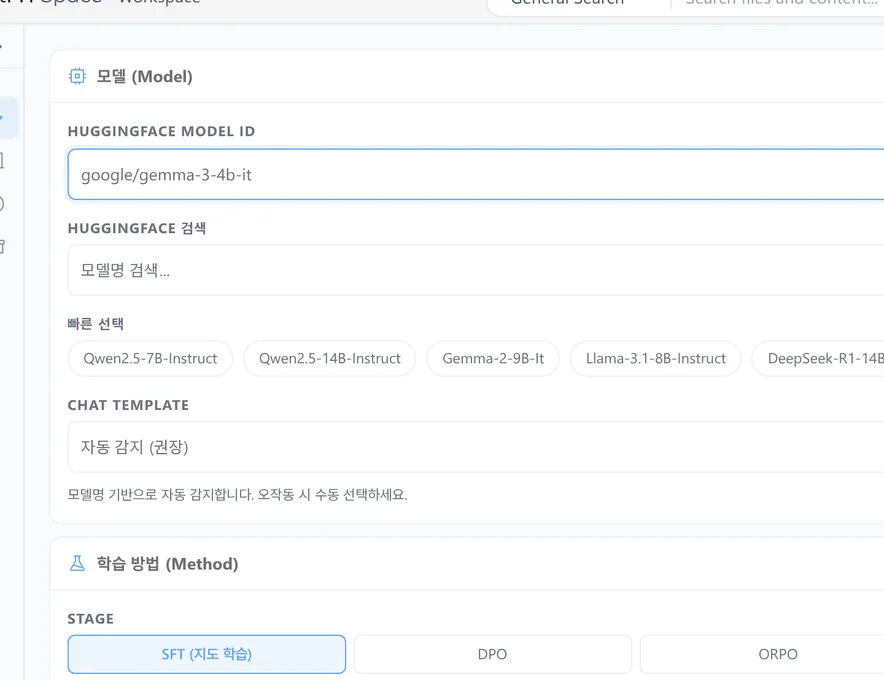Click the sidebar icon below the highlighted item
Screen dimensions: 884x680
[x=2, y=161]
